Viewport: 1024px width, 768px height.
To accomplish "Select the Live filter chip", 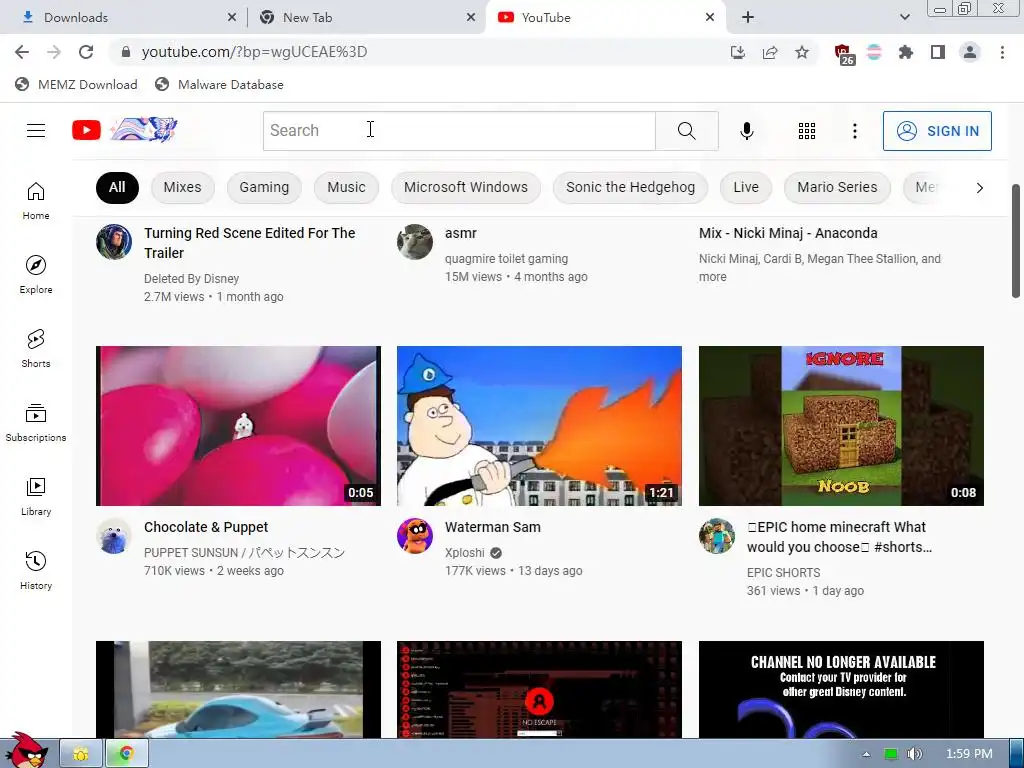I will point(746,187).
